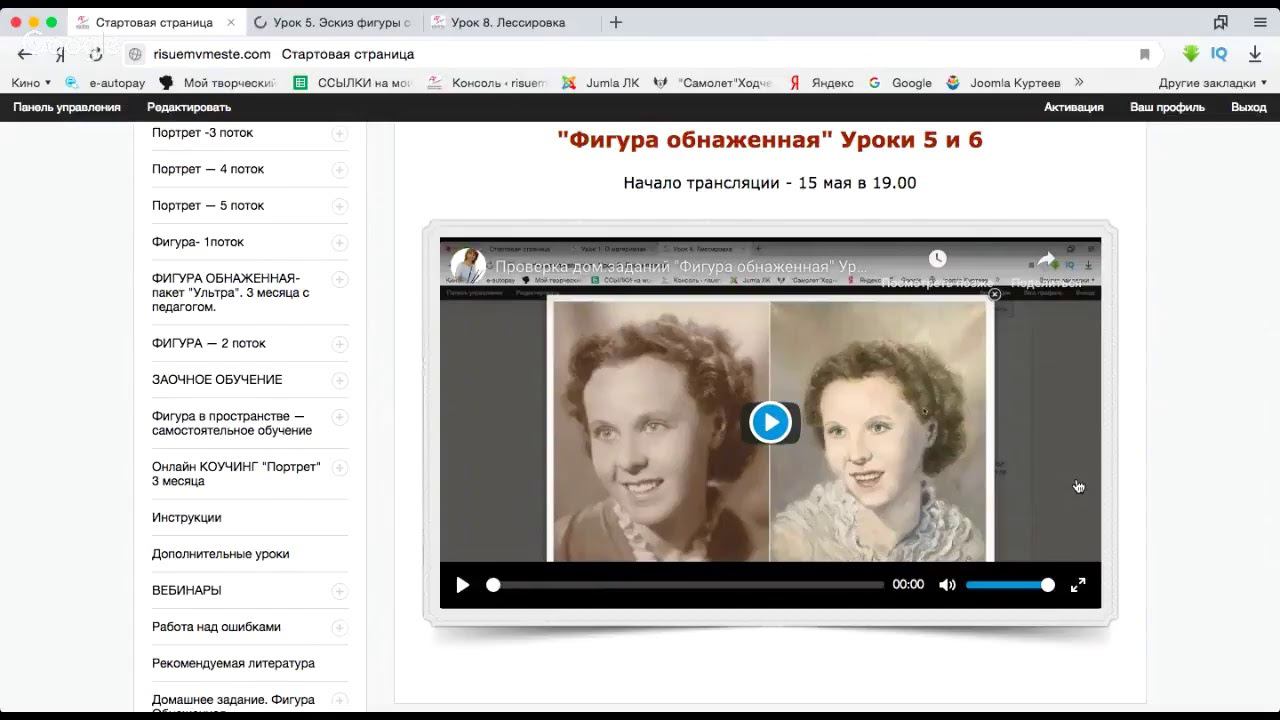Switch to the Урок 5. Эскиз фигуры tab

(333, 22)
